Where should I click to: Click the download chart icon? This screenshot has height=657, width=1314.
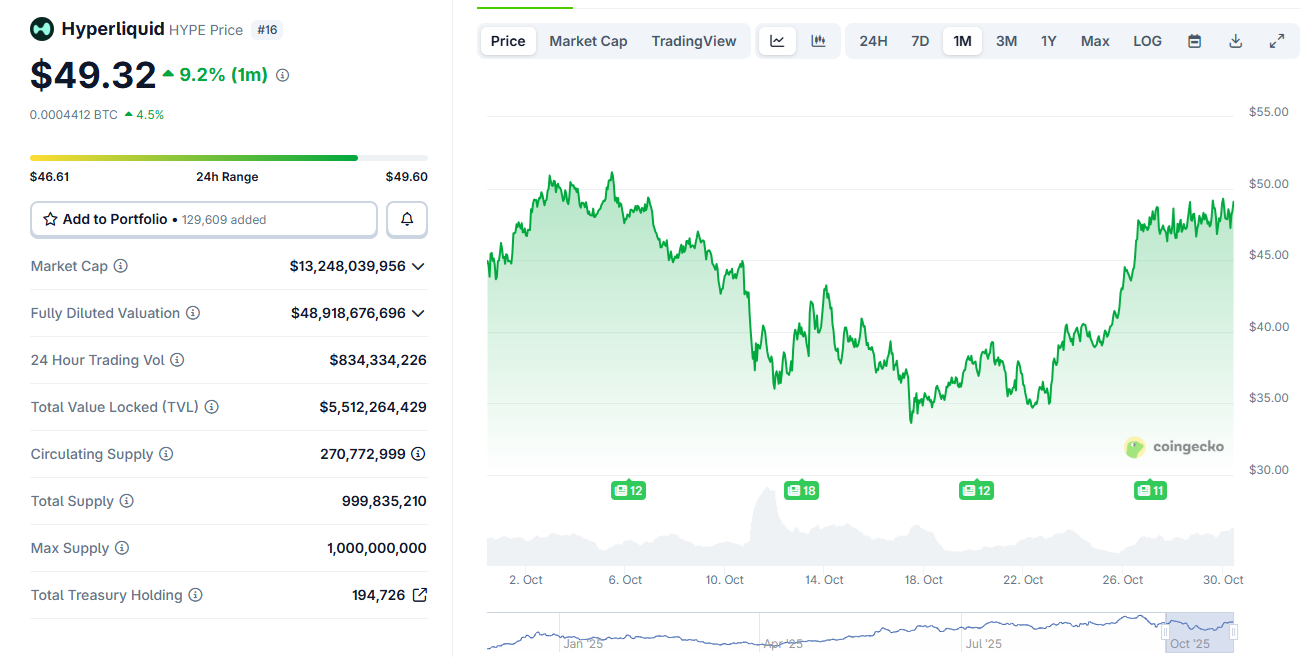1235,41
